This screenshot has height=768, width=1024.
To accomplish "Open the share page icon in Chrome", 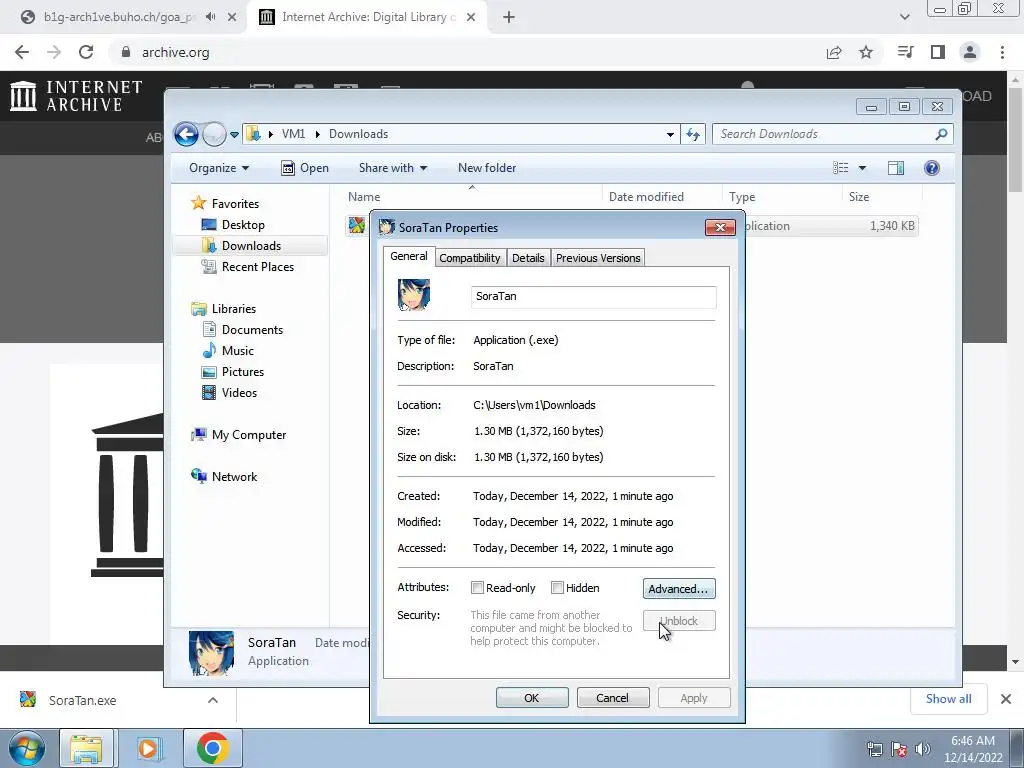I will (x=834, y=52).
